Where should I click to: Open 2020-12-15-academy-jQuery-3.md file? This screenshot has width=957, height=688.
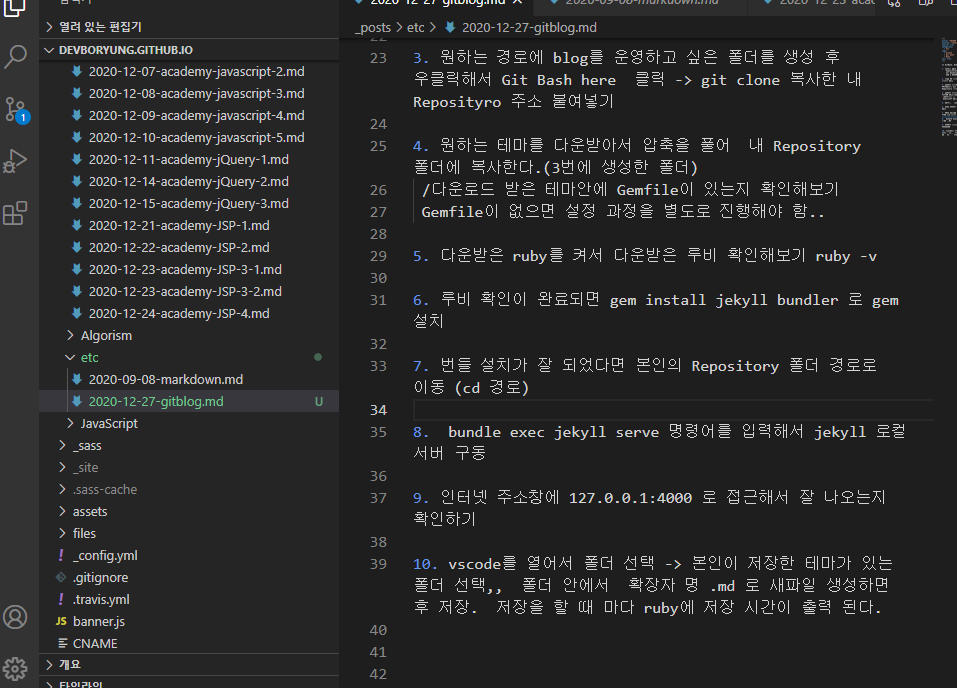click(x=189, y=203)
